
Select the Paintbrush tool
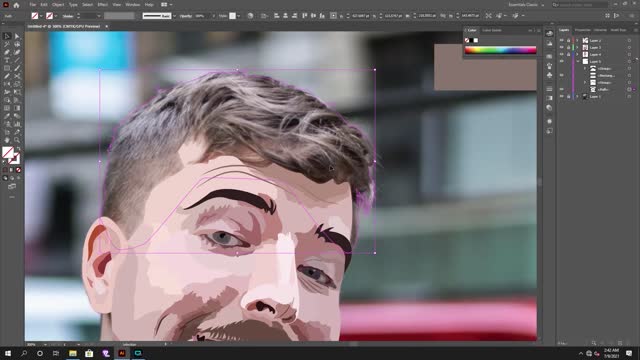(17, 68)
